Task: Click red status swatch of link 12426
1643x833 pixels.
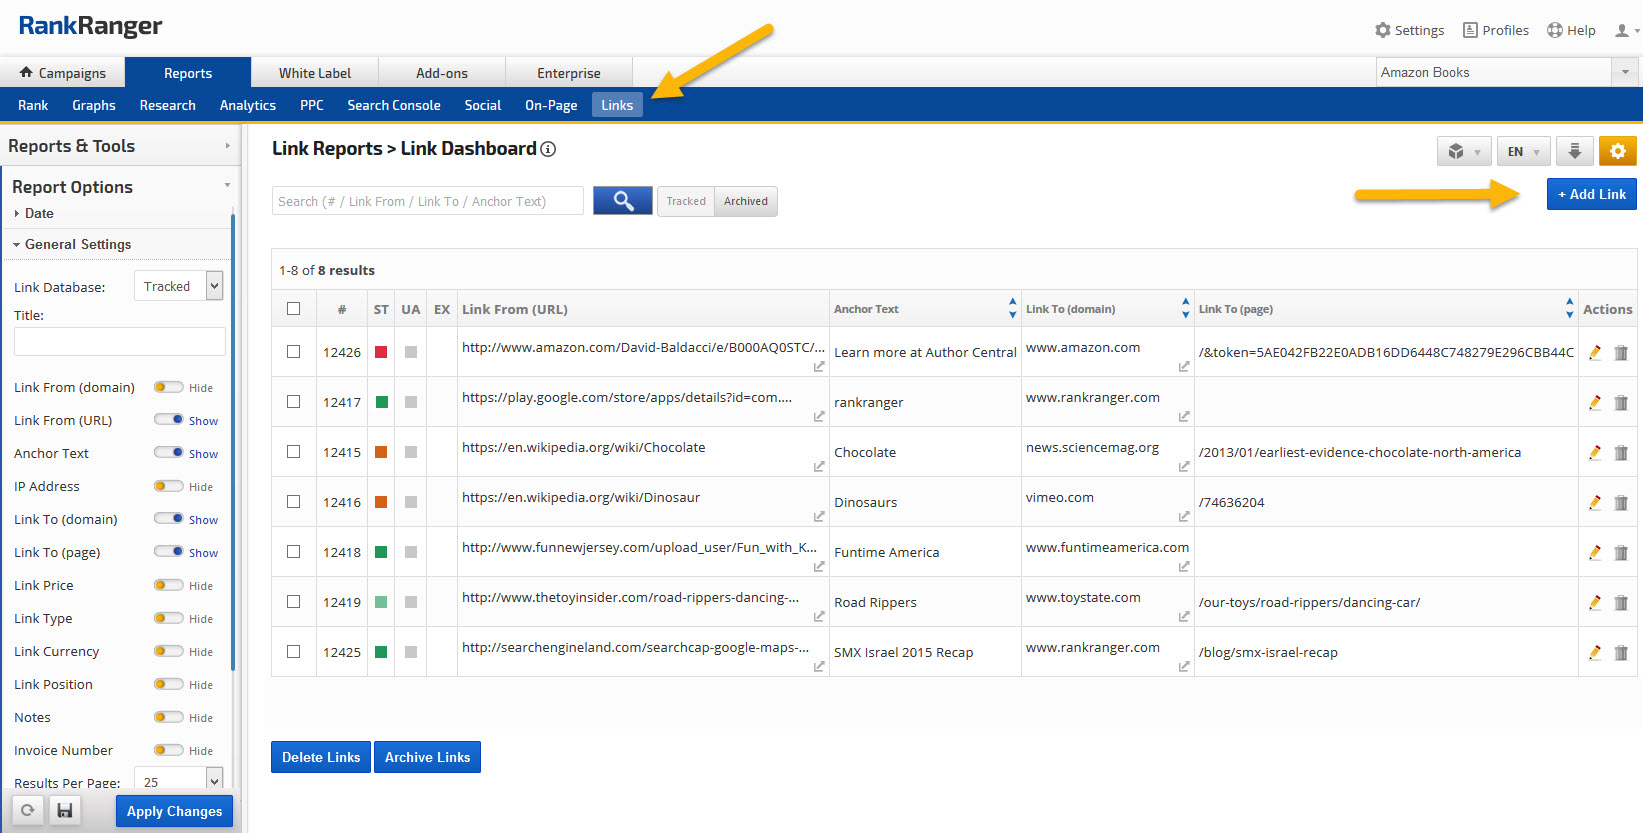Action: [x=381, y=352]
